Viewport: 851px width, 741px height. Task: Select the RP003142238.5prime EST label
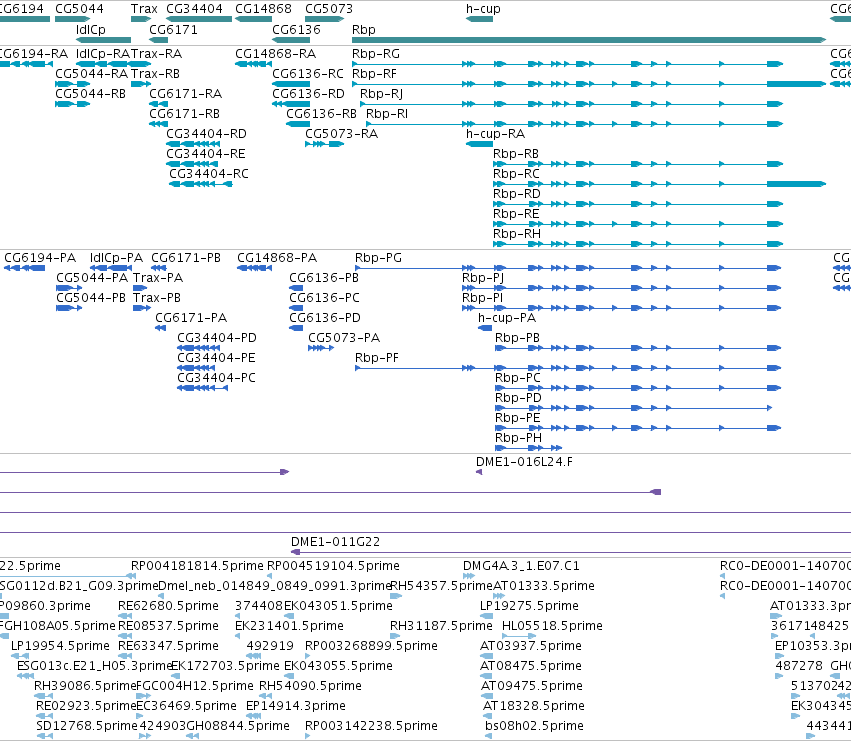pyautogui.click(x=371, y=726)
